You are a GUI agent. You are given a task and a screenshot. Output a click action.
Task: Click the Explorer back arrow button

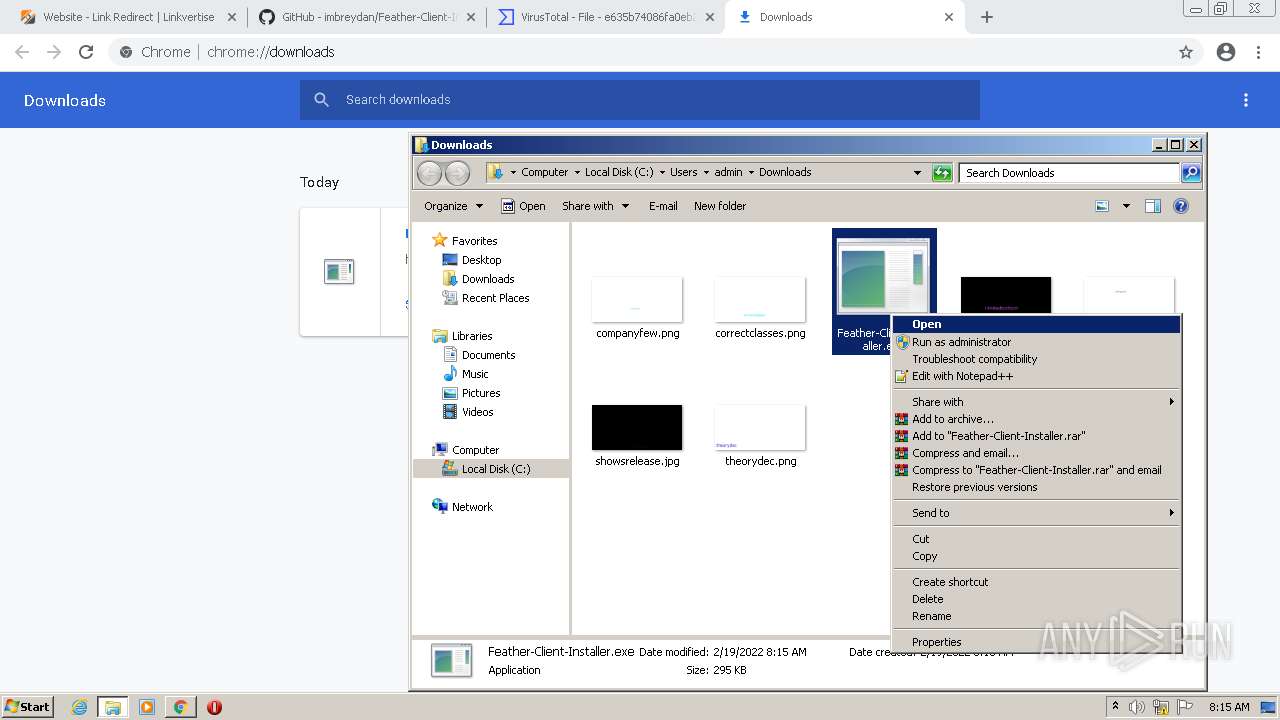coord(429,173)
